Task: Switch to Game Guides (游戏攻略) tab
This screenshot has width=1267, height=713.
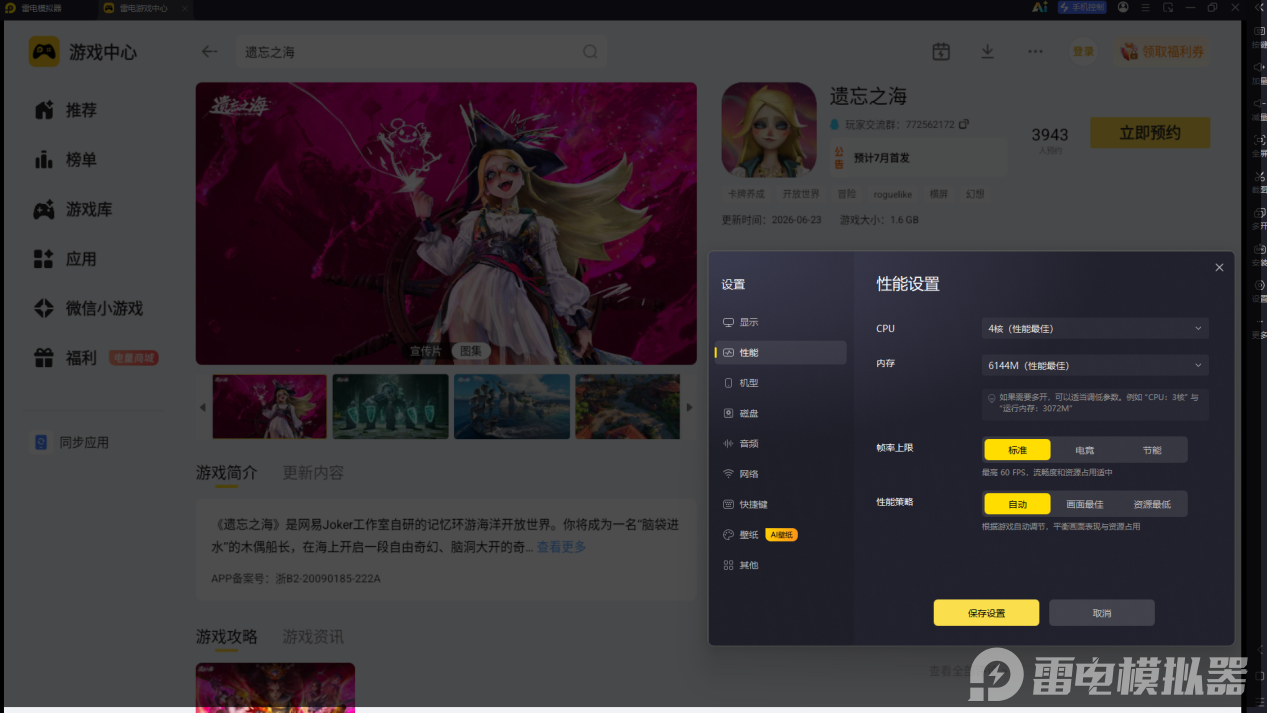Action: (226, 636)
